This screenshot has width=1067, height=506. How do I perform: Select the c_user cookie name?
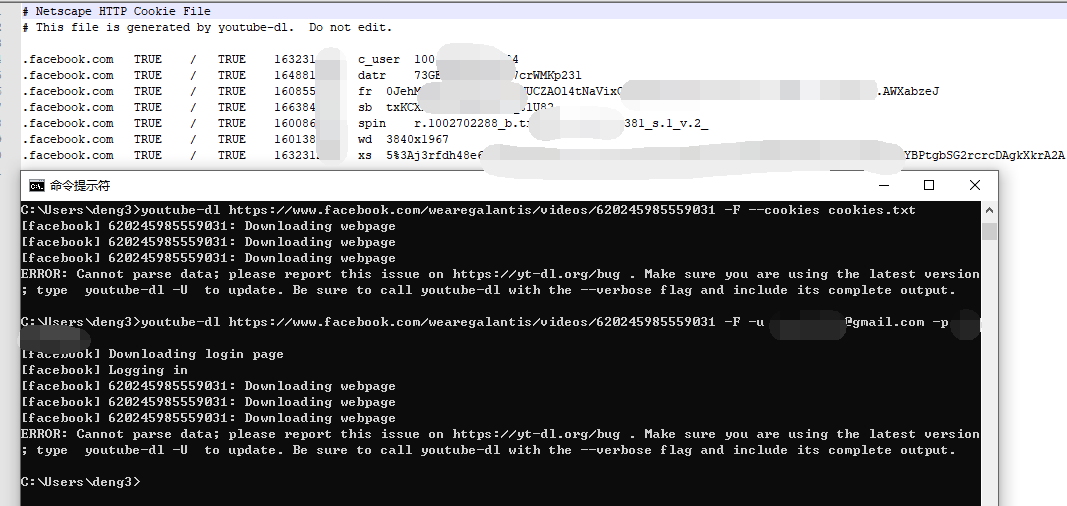[379, 60]
